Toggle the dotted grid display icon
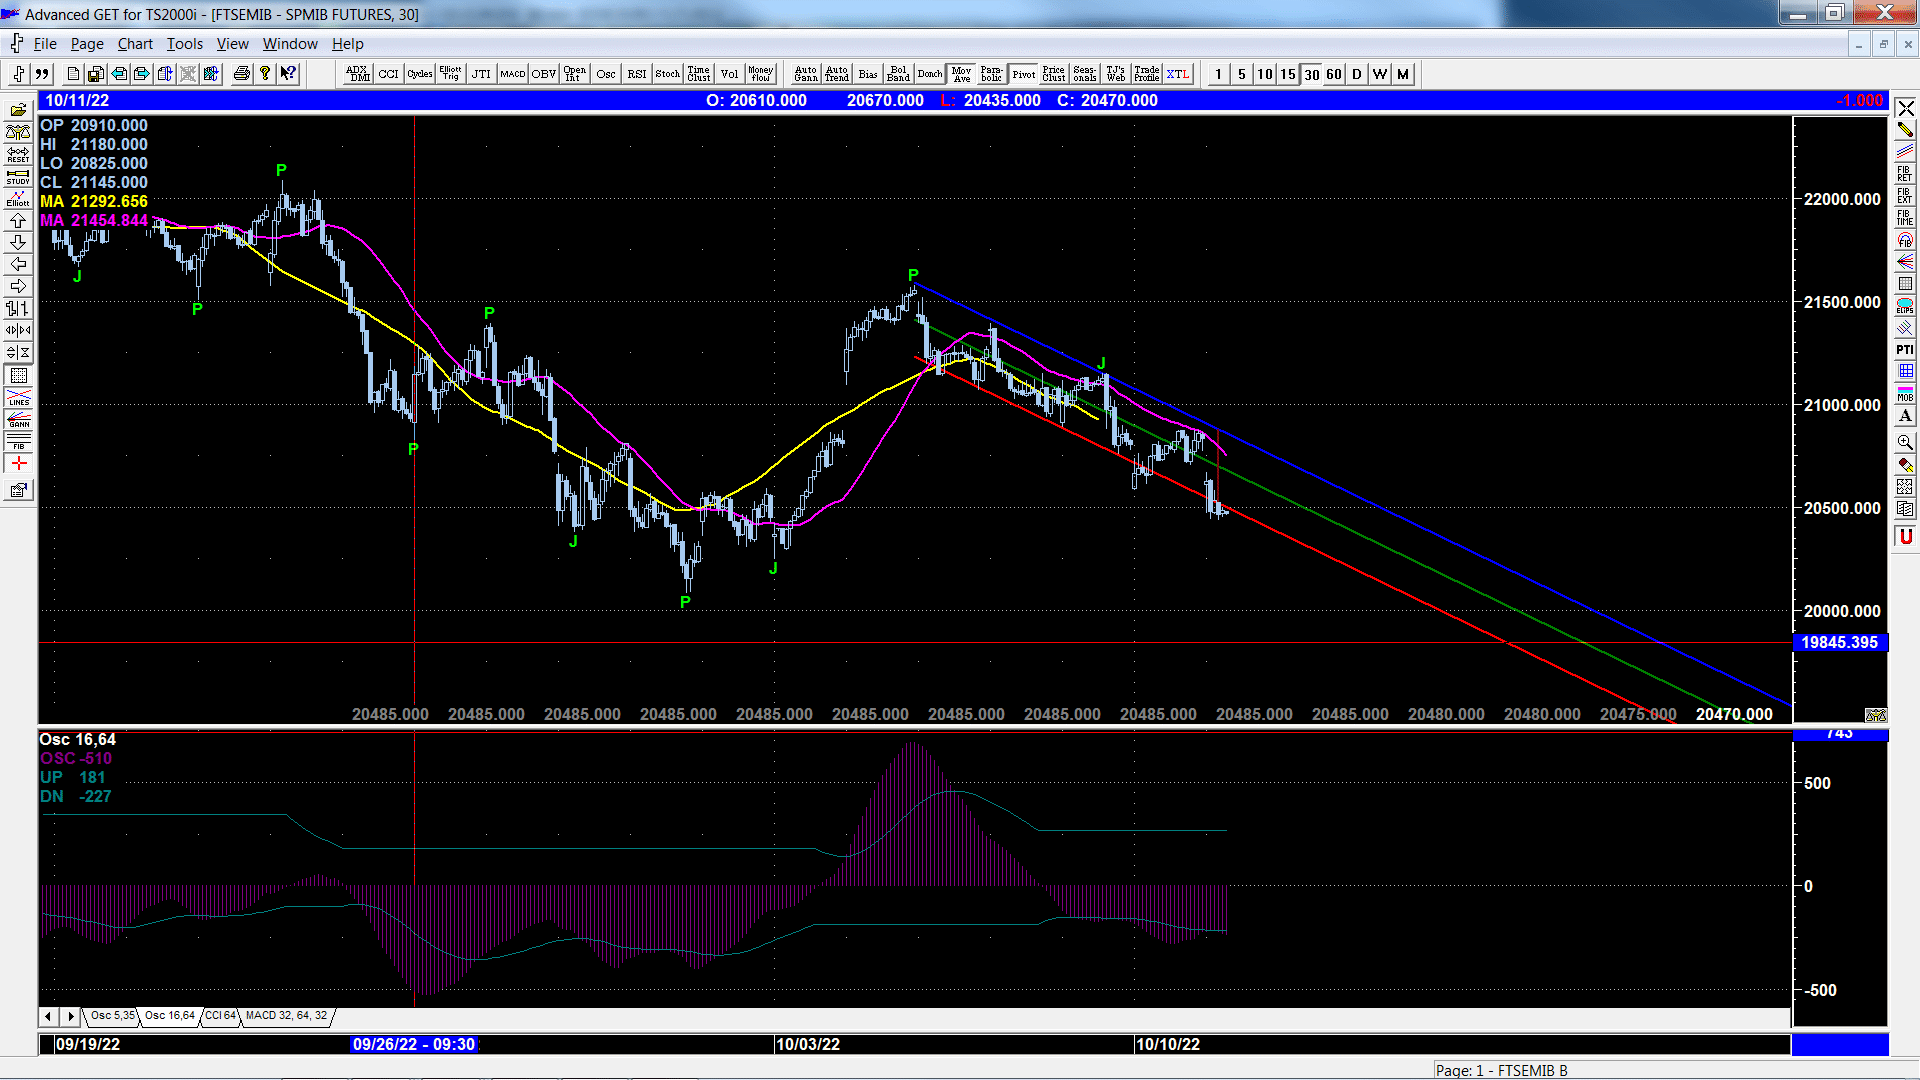The width and height of the screenshot is (1920, 1080). [18, 375]
